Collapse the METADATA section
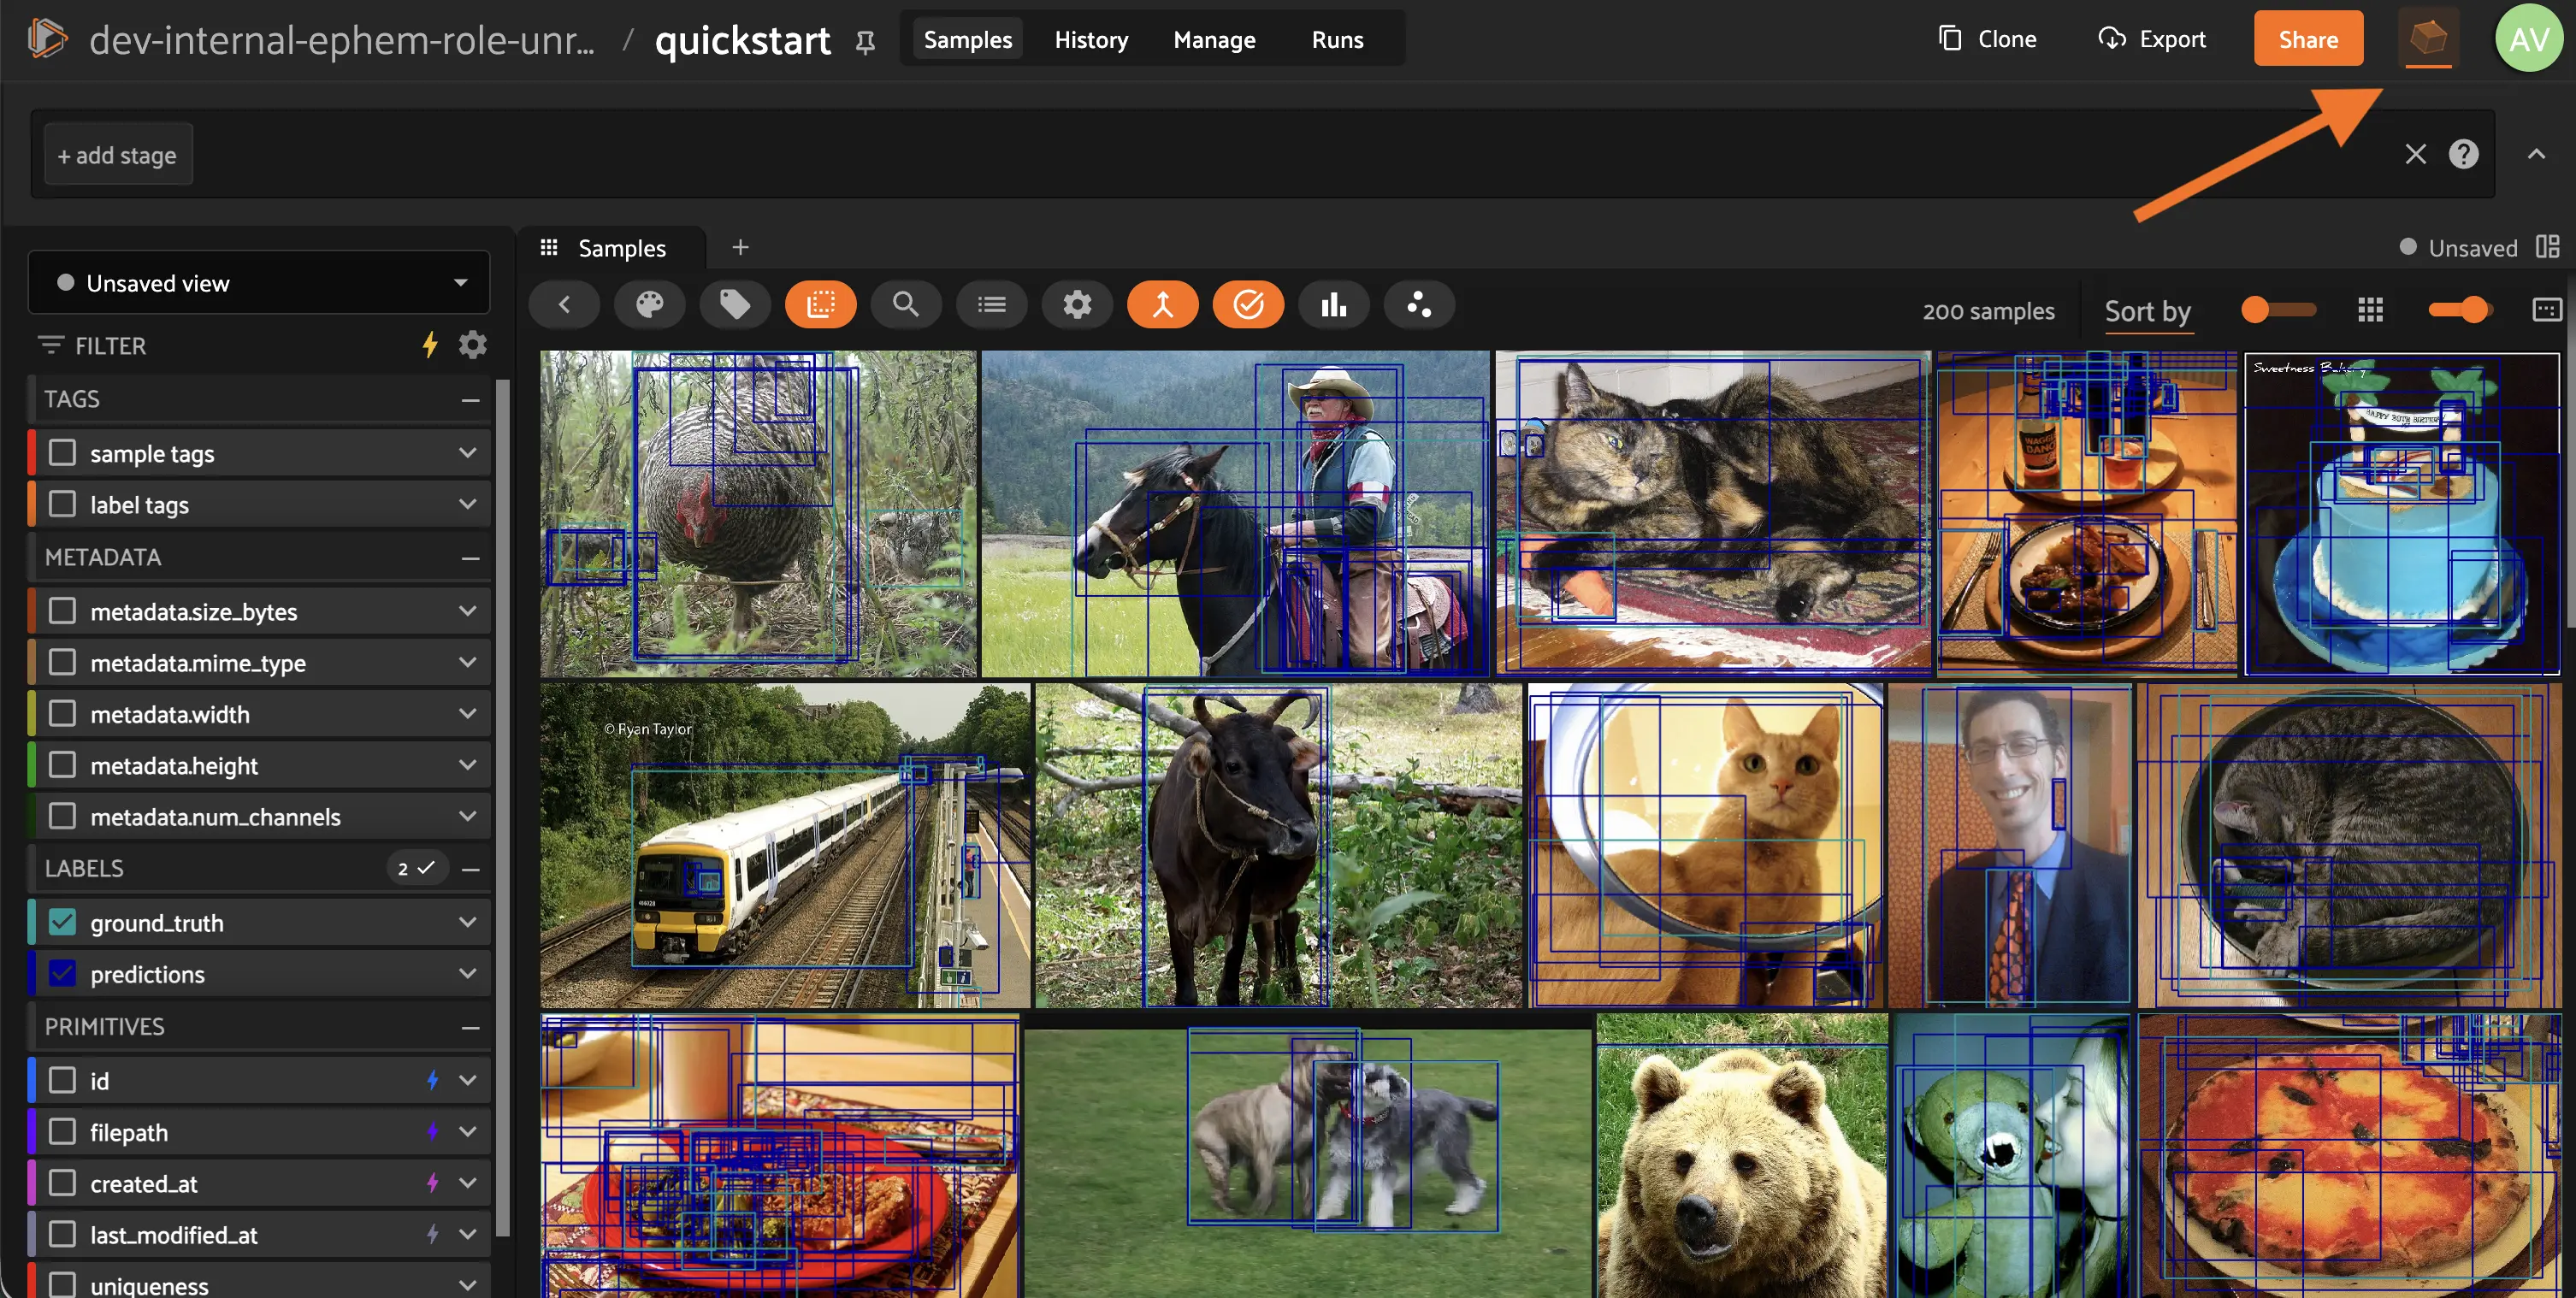 pyautogui.click(x=470, y=557)
